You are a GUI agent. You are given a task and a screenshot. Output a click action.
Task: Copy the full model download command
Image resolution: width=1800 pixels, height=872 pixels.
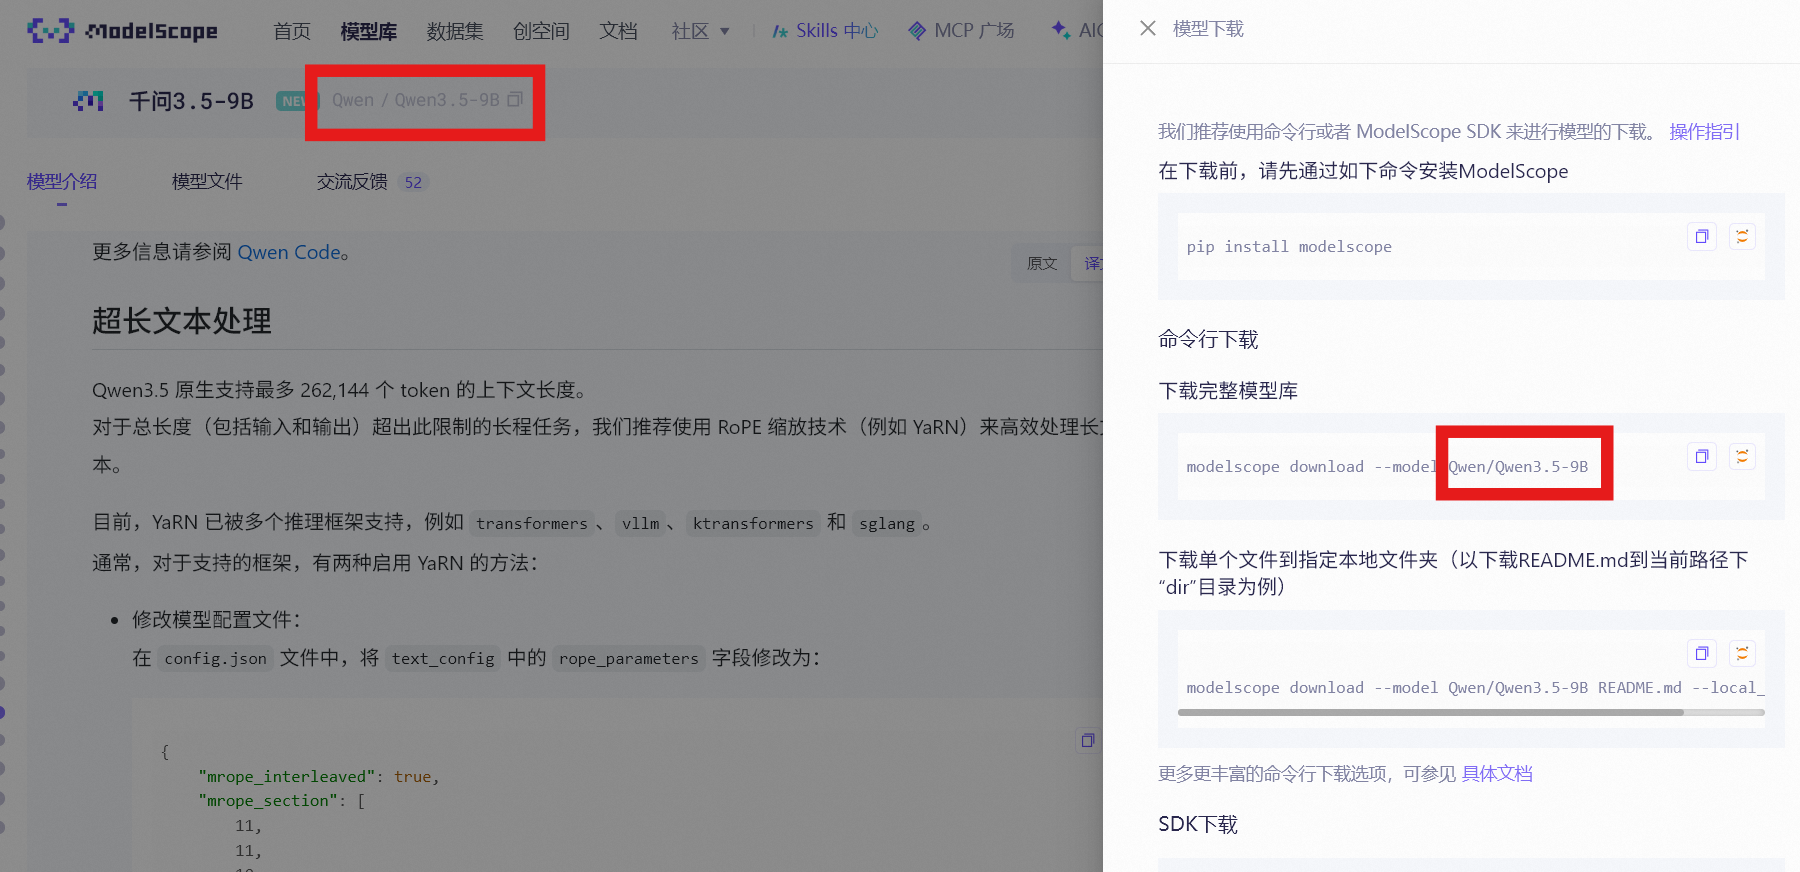[x=1702, y=457]
